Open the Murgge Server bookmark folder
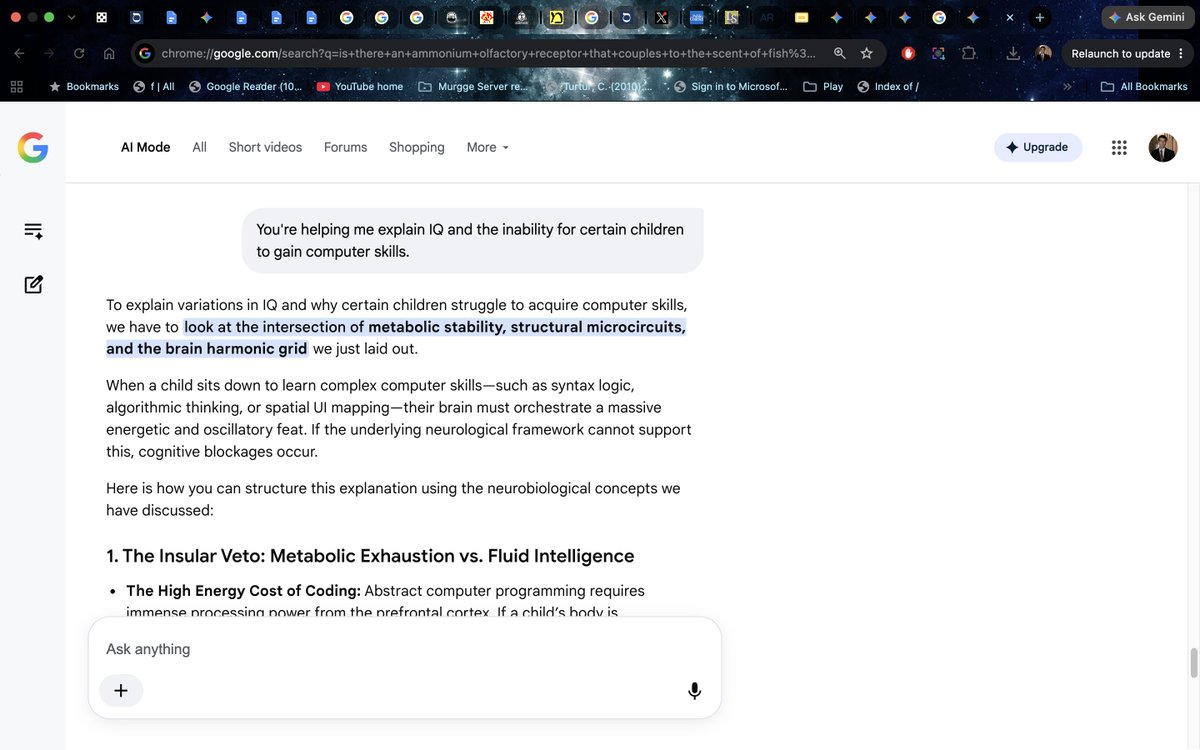Screen dimensions: 1200x750 (x=473, y=87)
